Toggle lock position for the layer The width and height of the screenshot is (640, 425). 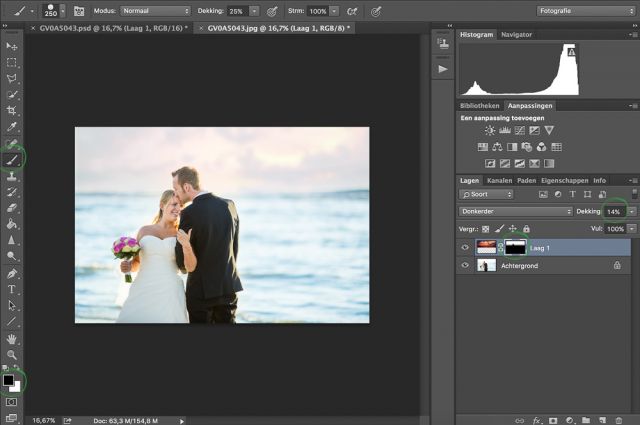[513, 229]
